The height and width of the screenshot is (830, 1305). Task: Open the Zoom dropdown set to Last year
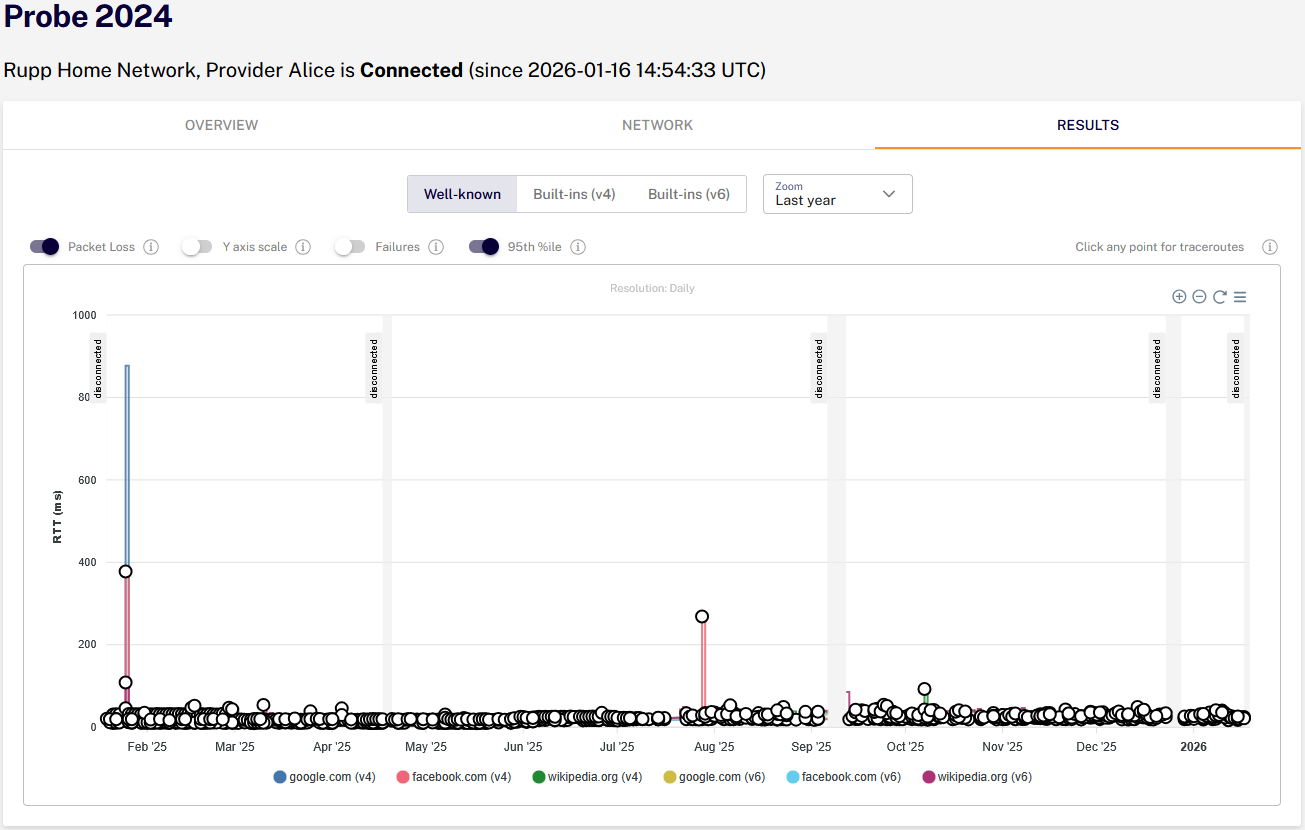click(838, 194)
